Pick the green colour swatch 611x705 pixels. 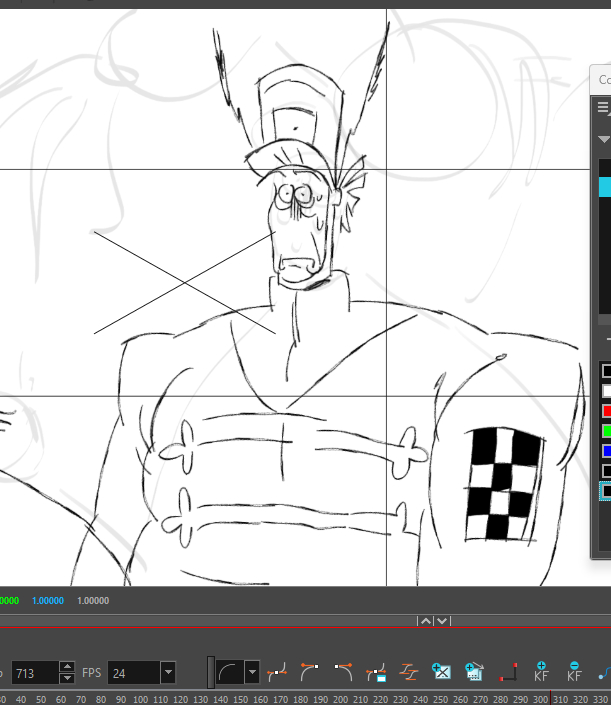(605, 431)
